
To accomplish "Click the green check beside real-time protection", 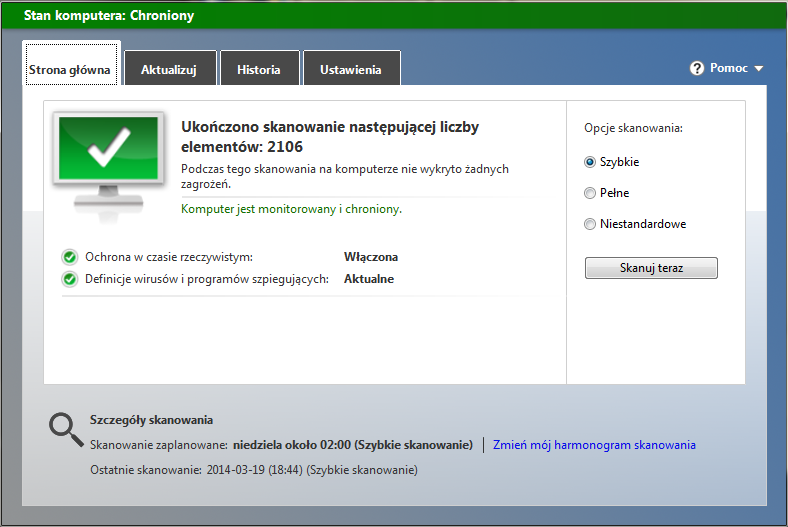I will 70,257.
